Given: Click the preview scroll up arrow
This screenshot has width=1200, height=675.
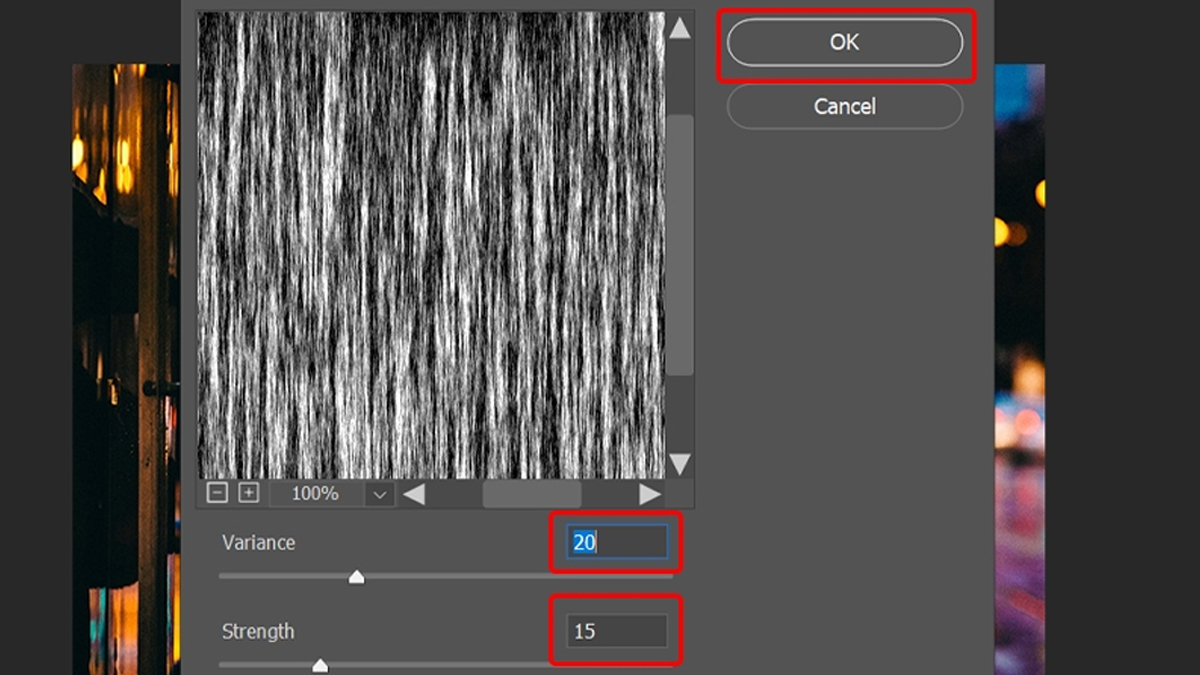Looking at the screenshot, I should click(680, 28).
